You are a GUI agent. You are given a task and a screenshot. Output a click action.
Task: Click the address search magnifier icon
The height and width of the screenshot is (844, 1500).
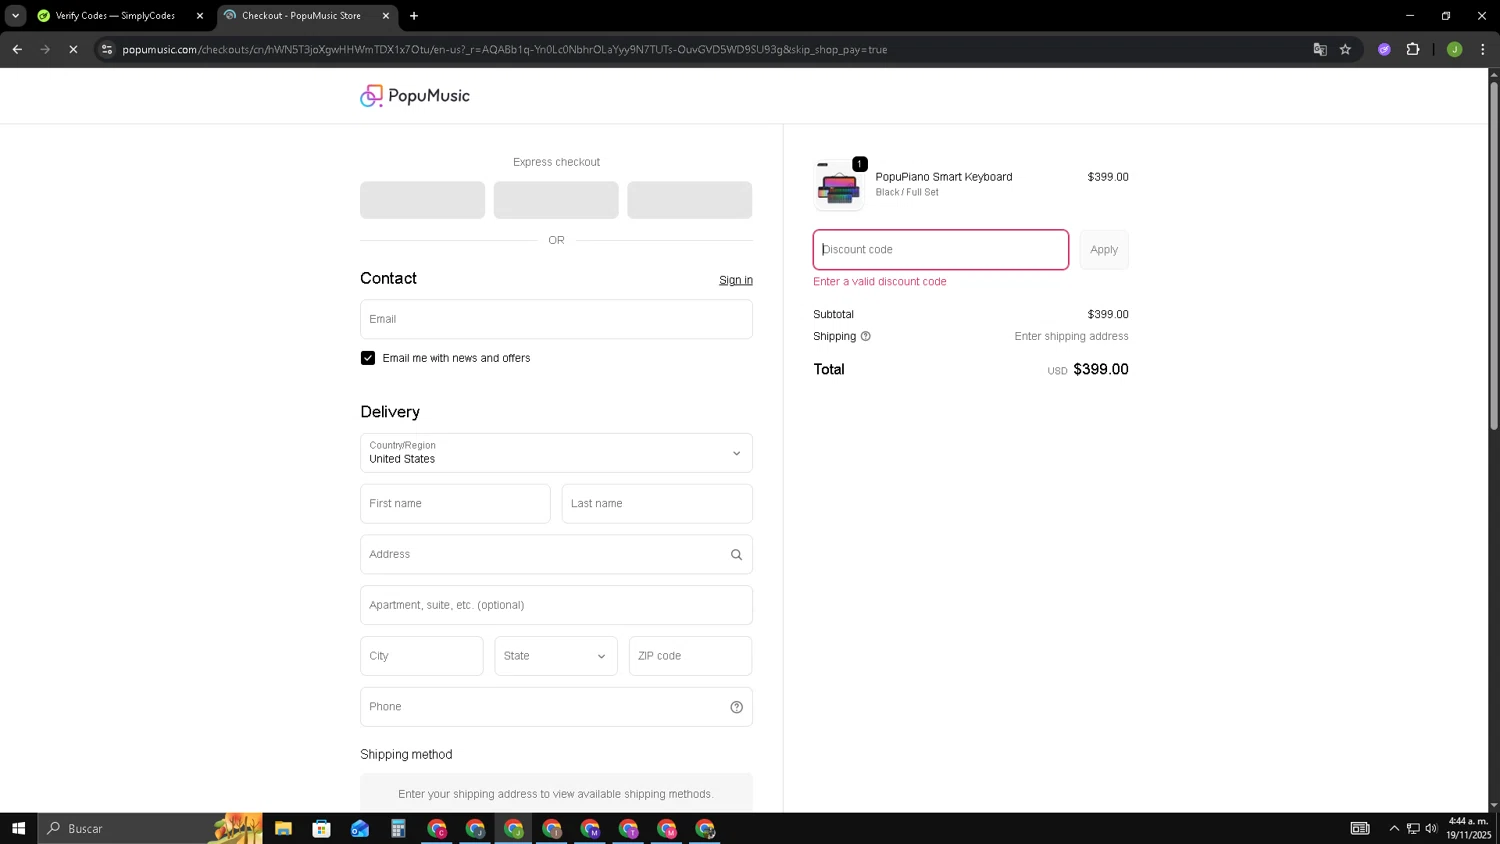click(736, 555)
